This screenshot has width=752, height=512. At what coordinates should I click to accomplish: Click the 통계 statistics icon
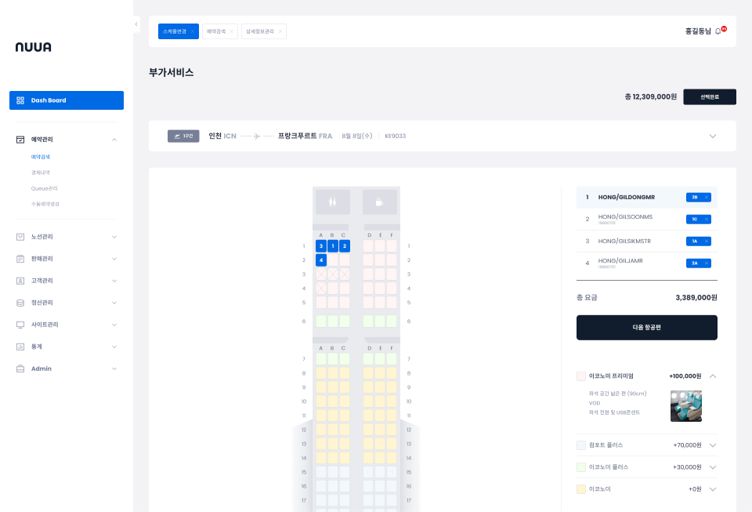pyautogui.click(x=20, y=347)
